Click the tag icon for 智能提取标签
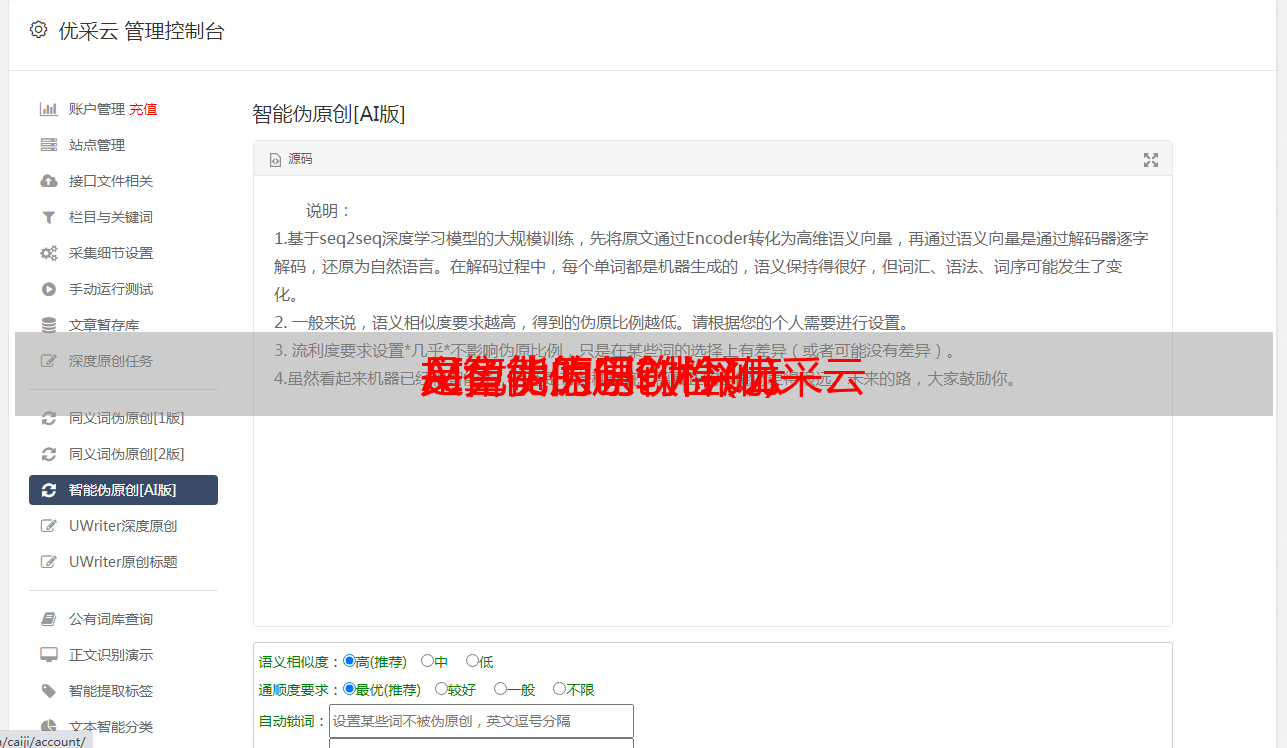Screen dimensions: 1287x748 [x=48, y=691]
